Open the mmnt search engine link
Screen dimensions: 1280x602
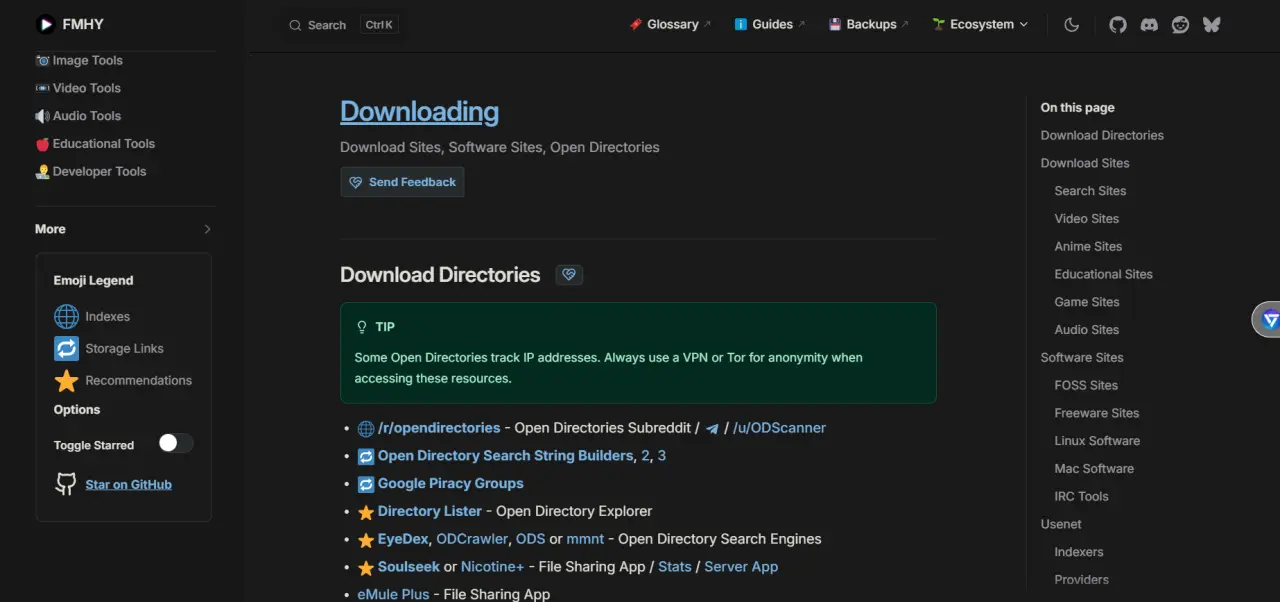click(585, 540)
